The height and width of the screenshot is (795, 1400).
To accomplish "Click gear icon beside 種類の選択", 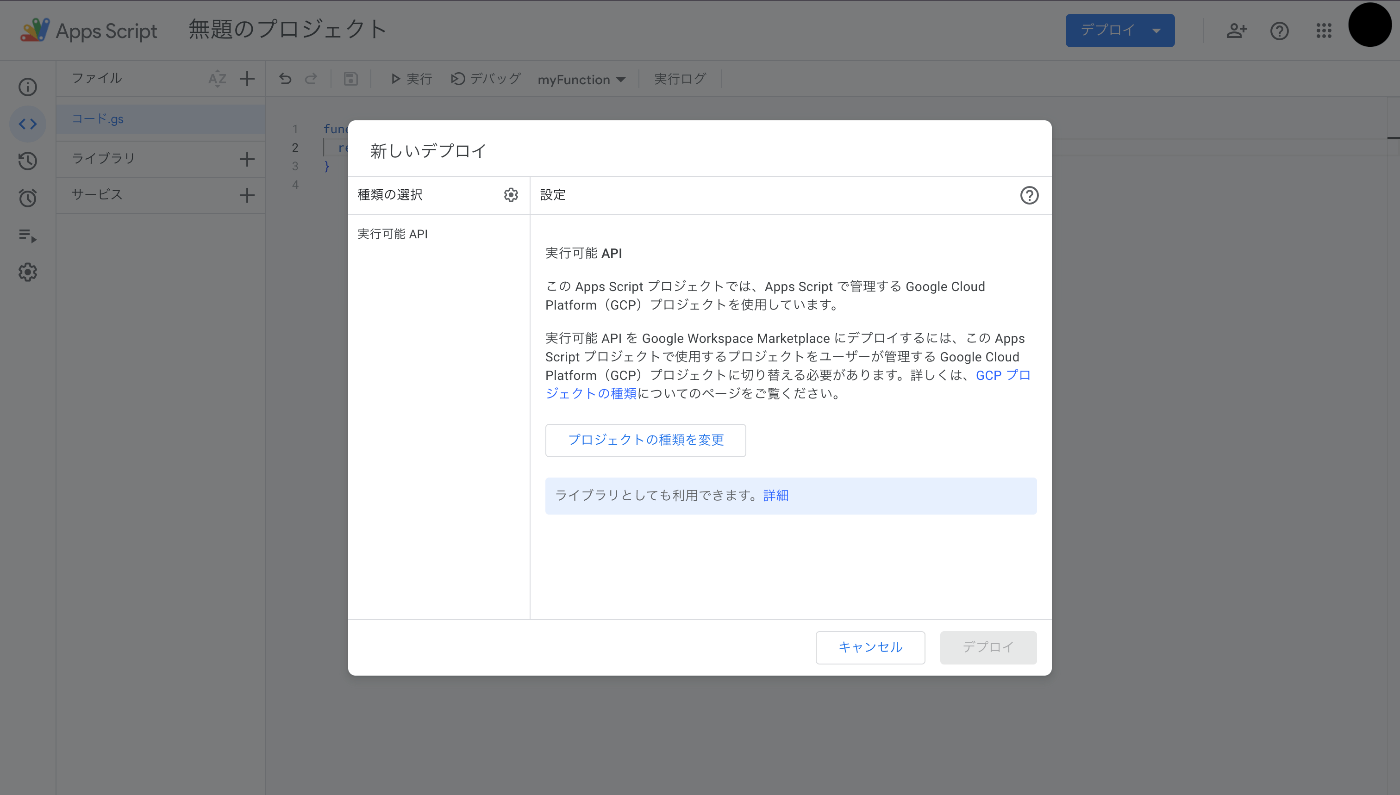I will (511, 195).
